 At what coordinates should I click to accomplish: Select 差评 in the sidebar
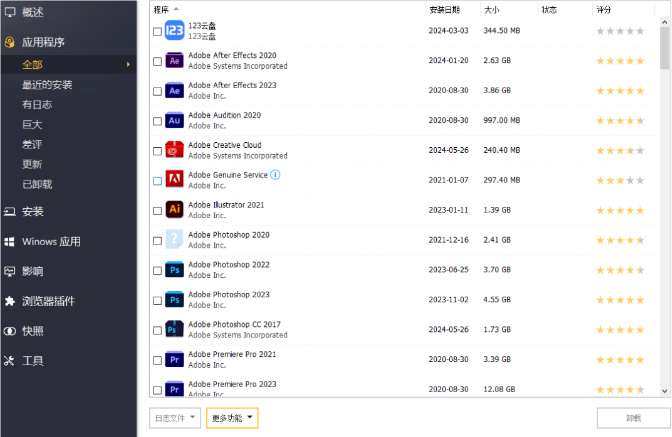32,144
